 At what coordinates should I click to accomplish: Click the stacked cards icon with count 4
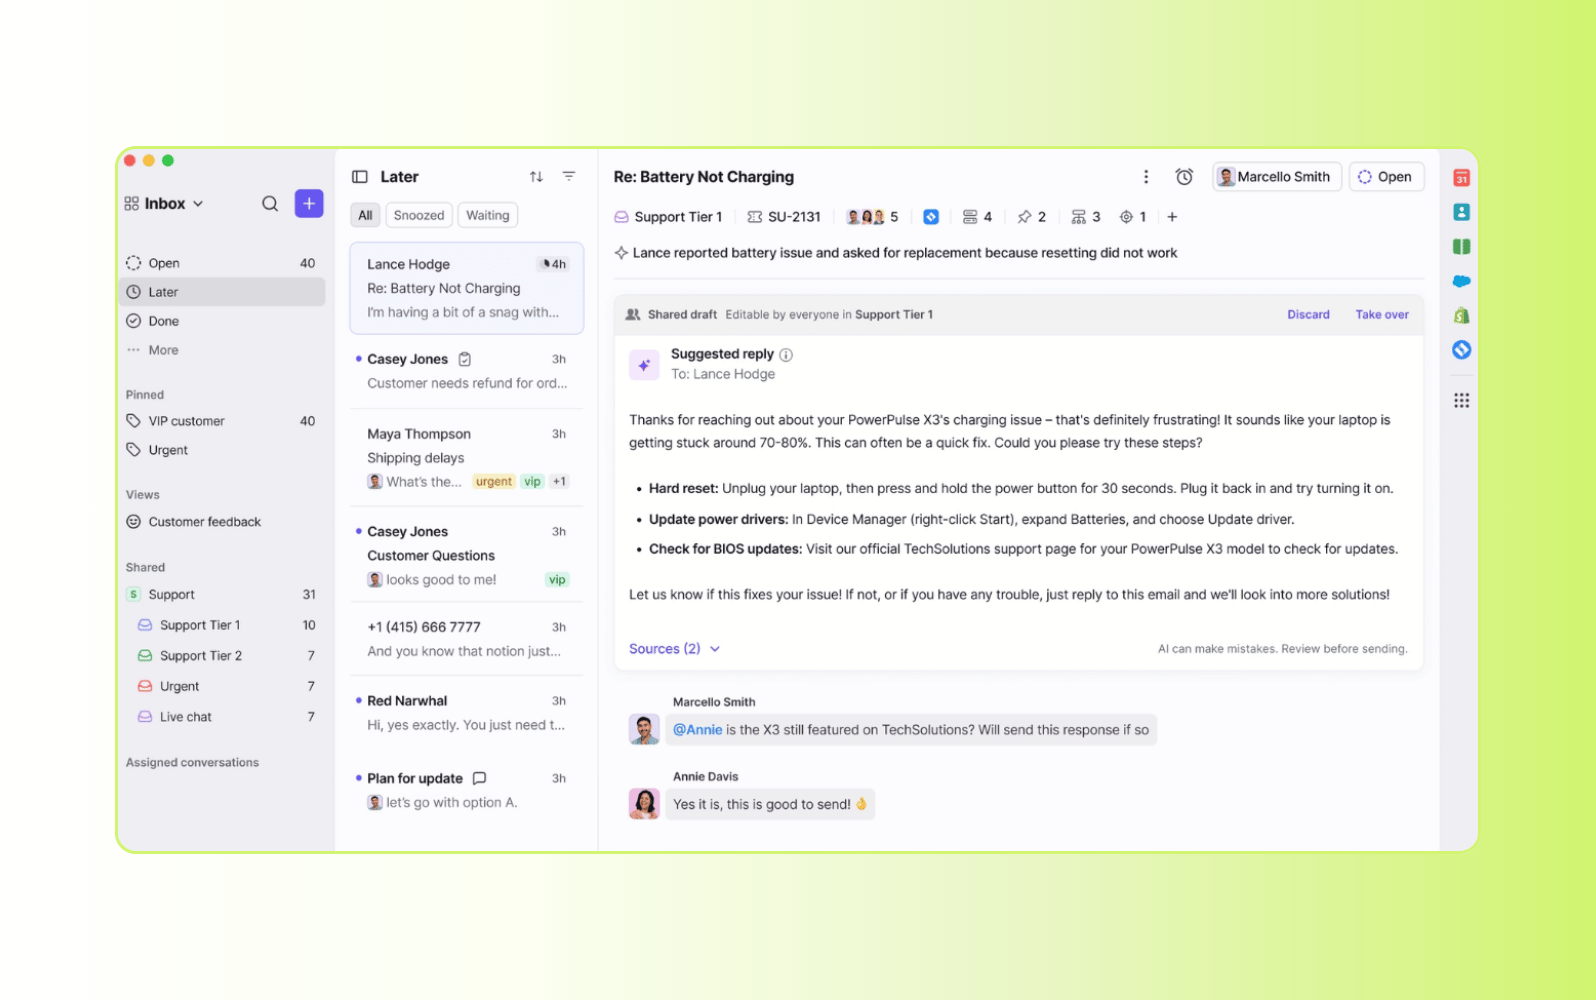pyautogui.click(x=977, y=217)
